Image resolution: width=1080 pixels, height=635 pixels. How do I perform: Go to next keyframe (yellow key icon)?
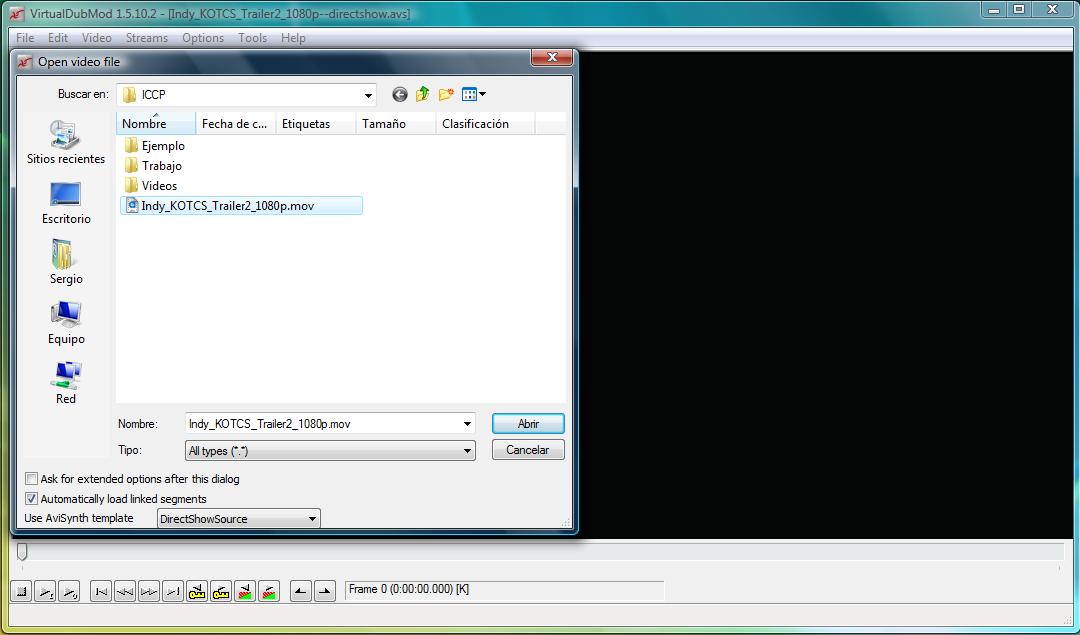click(x=221, y=591)
